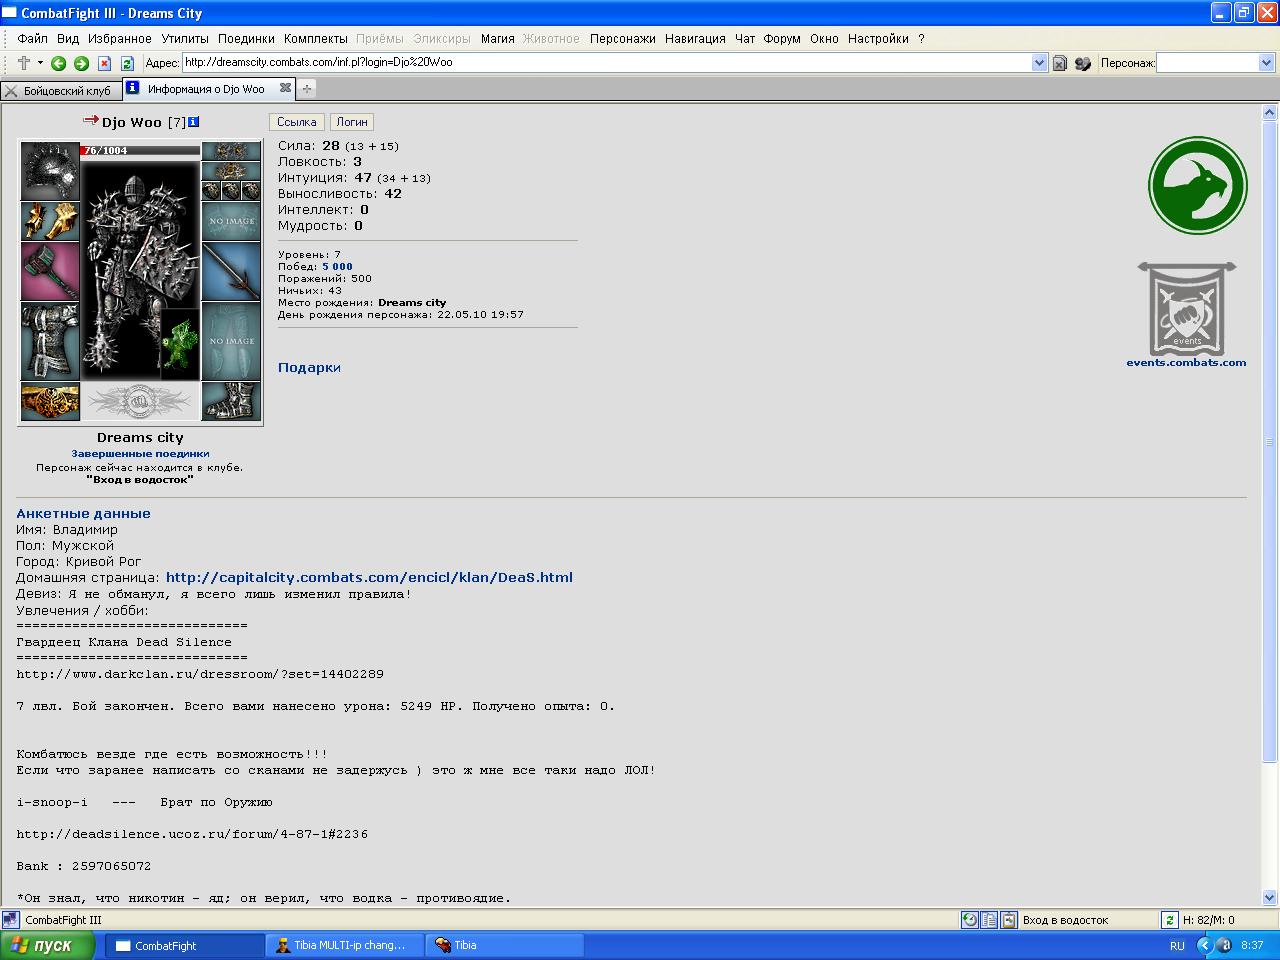Image resolution: width=1280 pixels, height=960 pixels.
Task: Open the Персонажи menu
Action: [x=623, y=39]
